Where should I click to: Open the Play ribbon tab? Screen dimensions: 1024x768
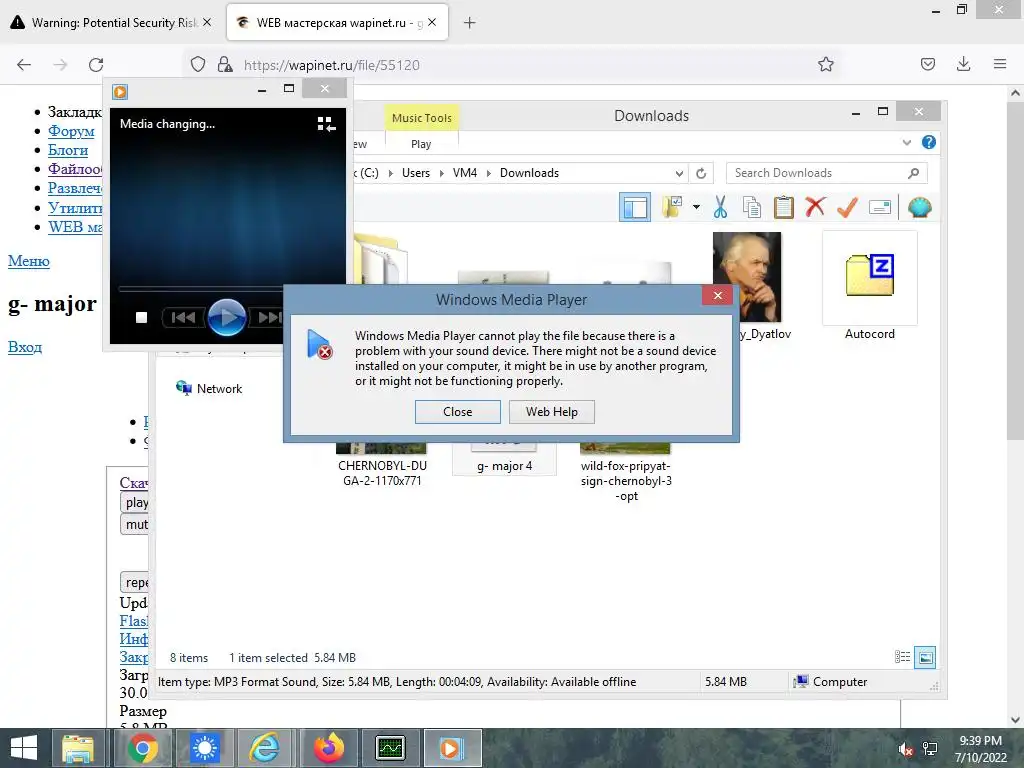[x=421, y=144]
